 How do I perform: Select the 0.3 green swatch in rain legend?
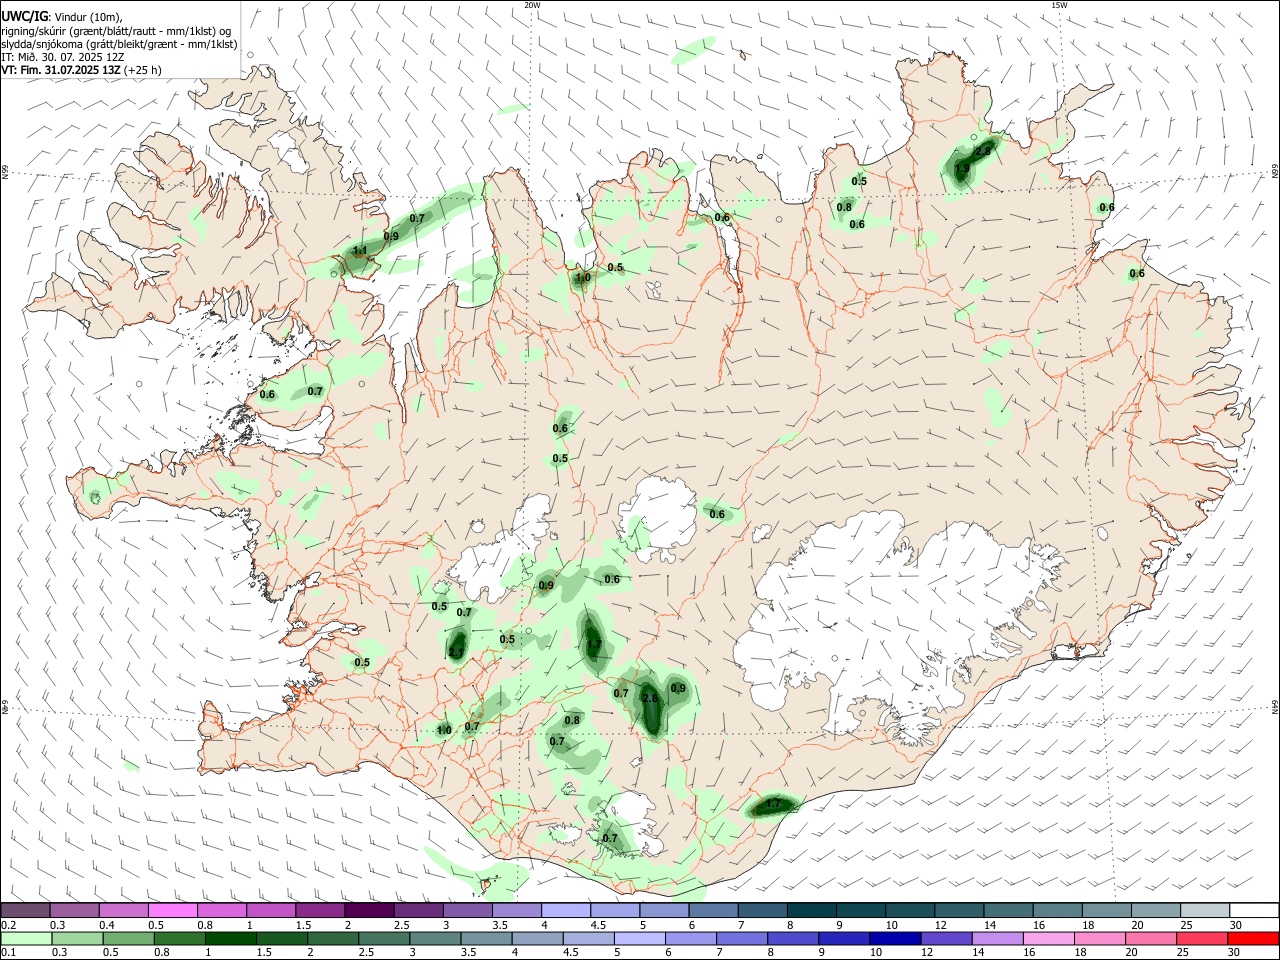point(77,938)
